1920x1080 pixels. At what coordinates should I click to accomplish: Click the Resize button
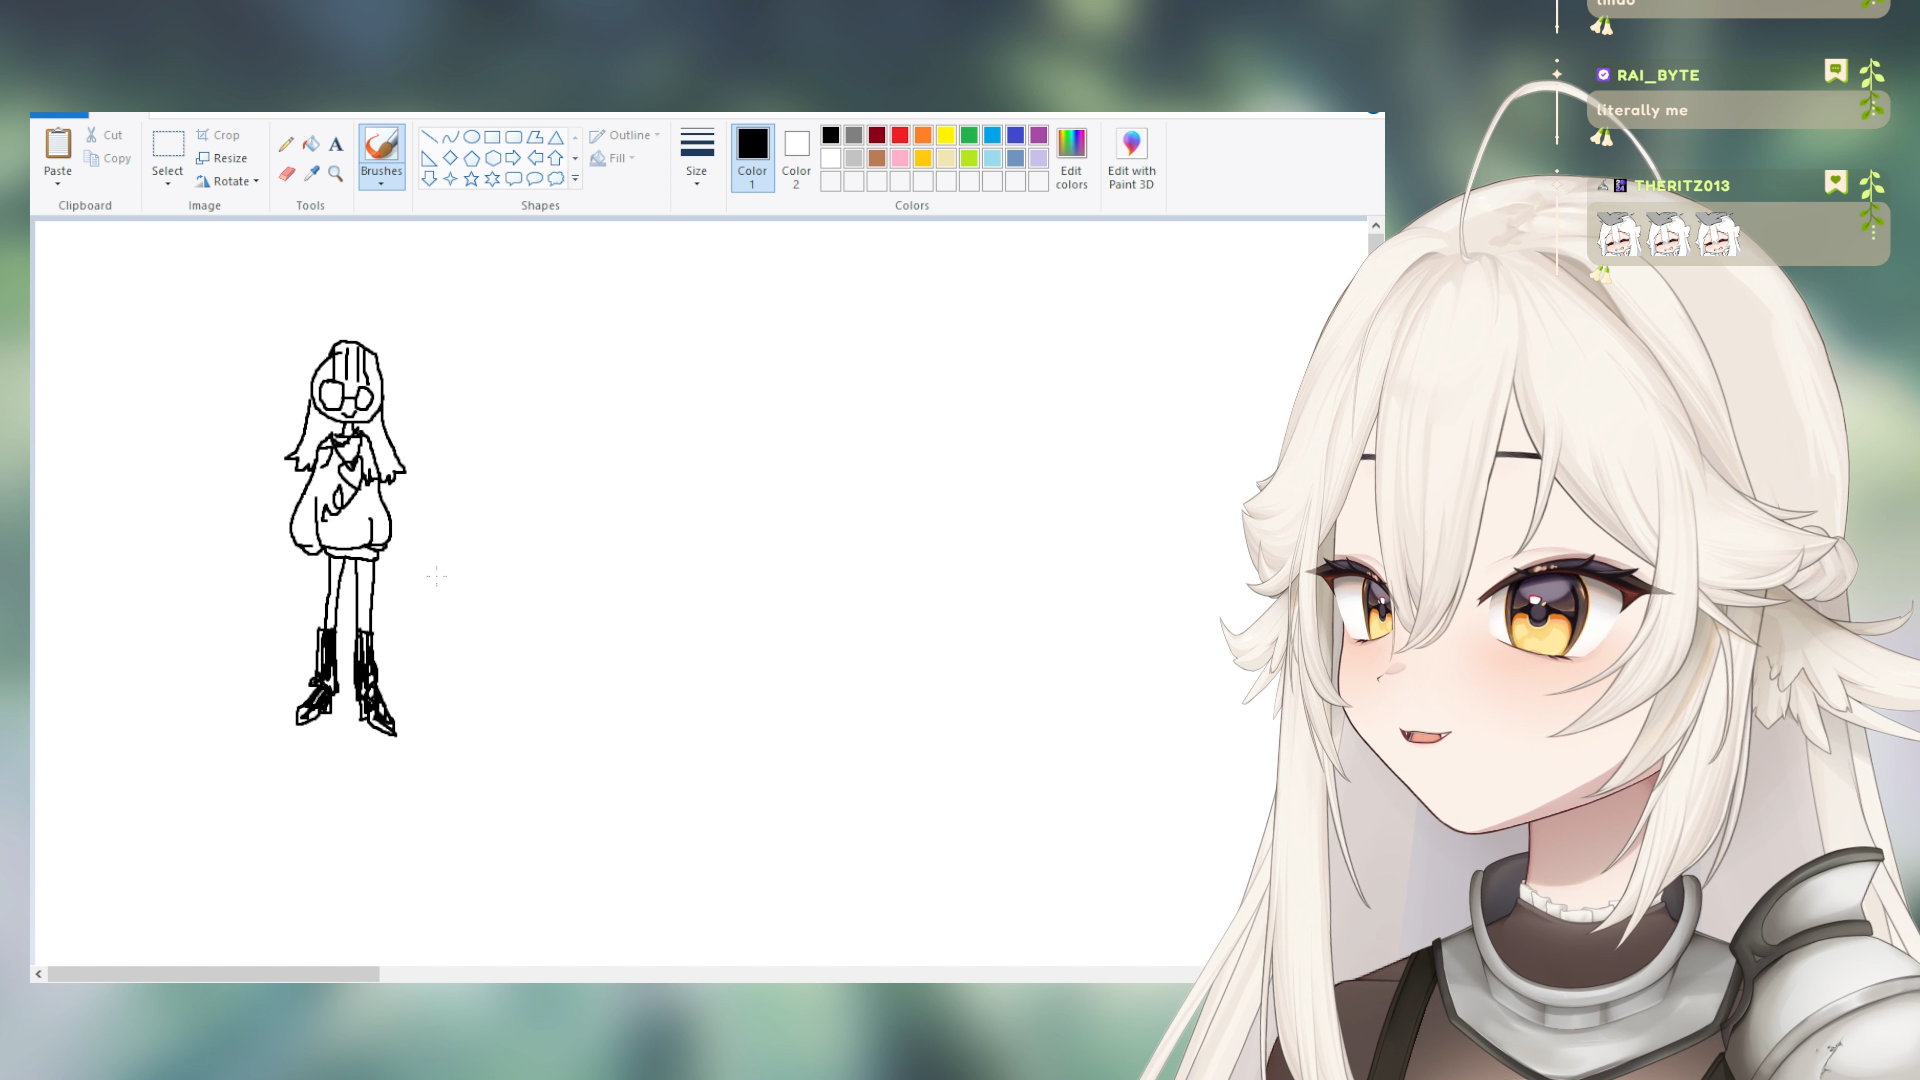(x=222, y=158)
